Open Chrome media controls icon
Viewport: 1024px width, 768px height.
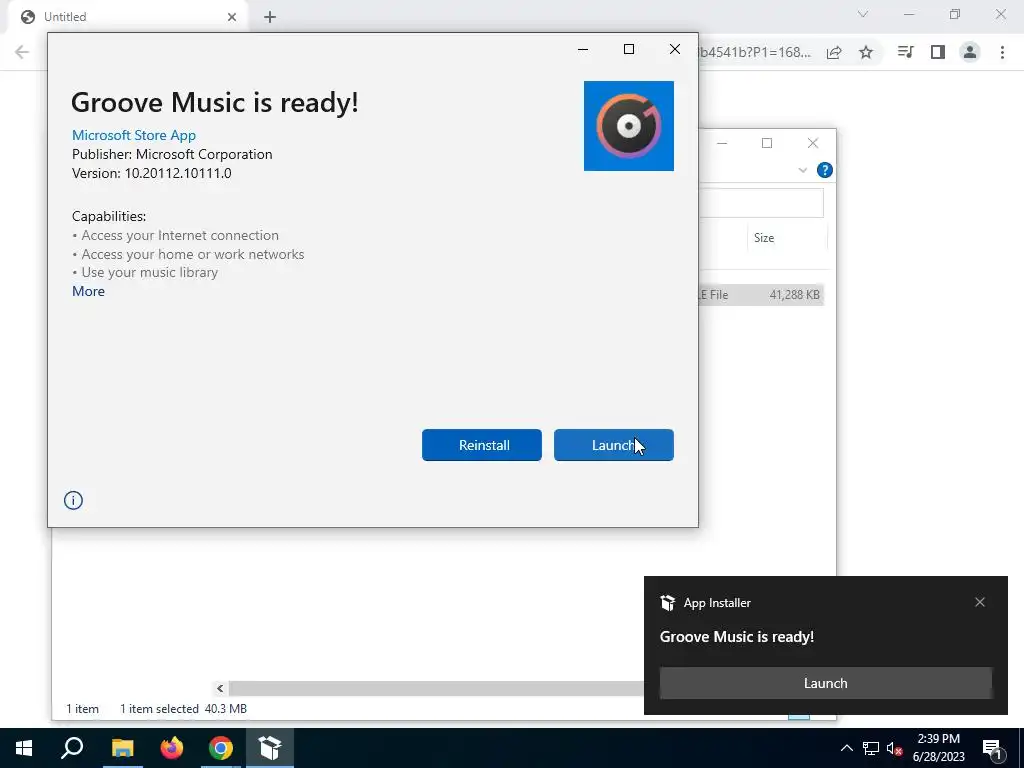point(906,52)
